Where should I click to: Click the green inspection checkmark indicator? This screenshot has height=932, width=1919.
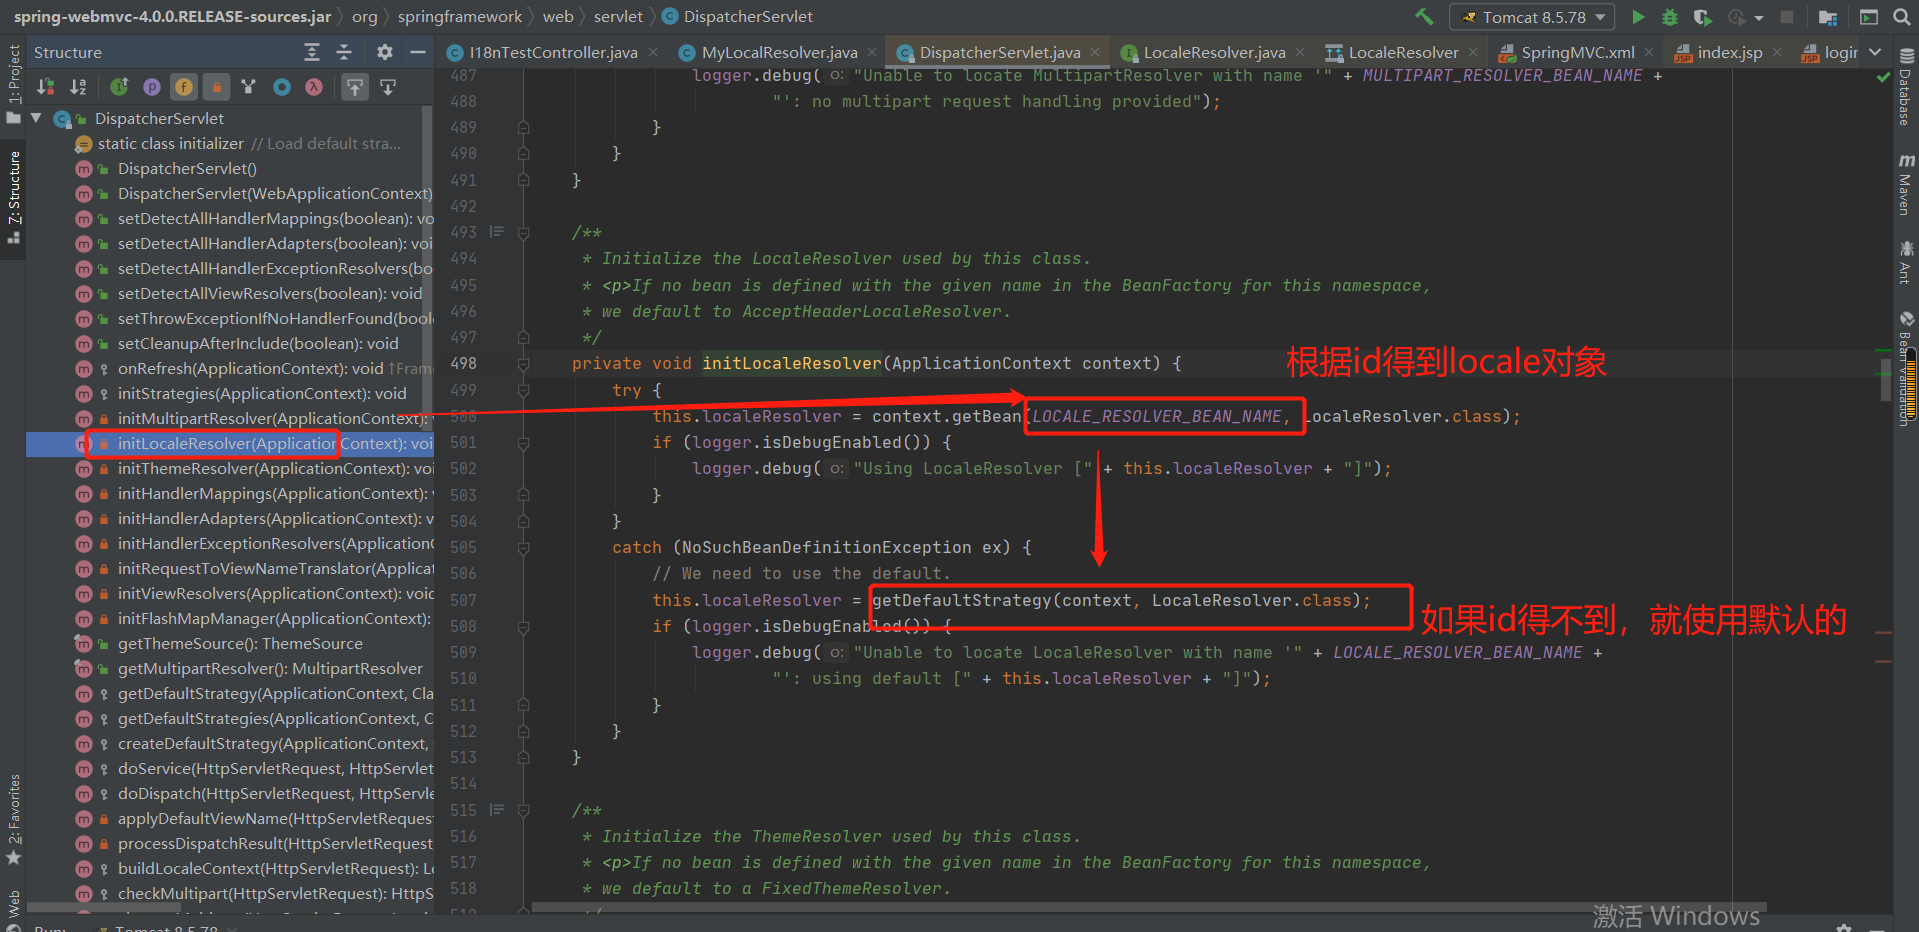click(1884, 77)
